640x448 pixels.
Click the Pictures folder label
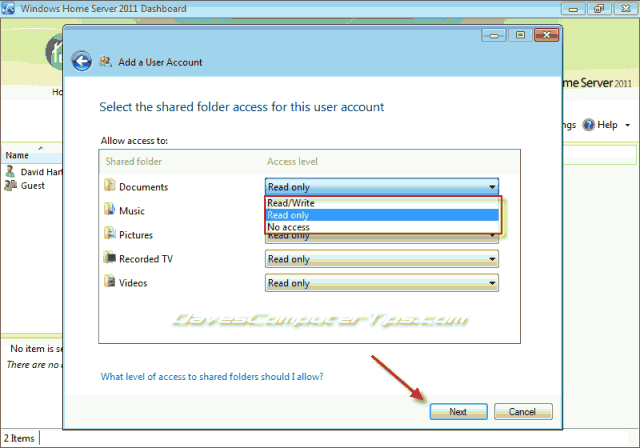pyautogui.click(x=136, y=235)
